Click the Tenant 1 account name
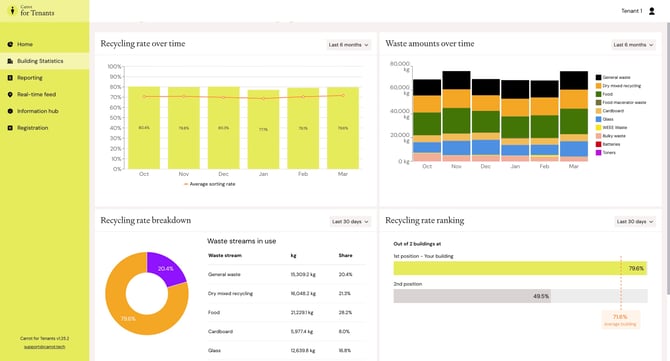The image size is (670, 361). coord(632,11)
